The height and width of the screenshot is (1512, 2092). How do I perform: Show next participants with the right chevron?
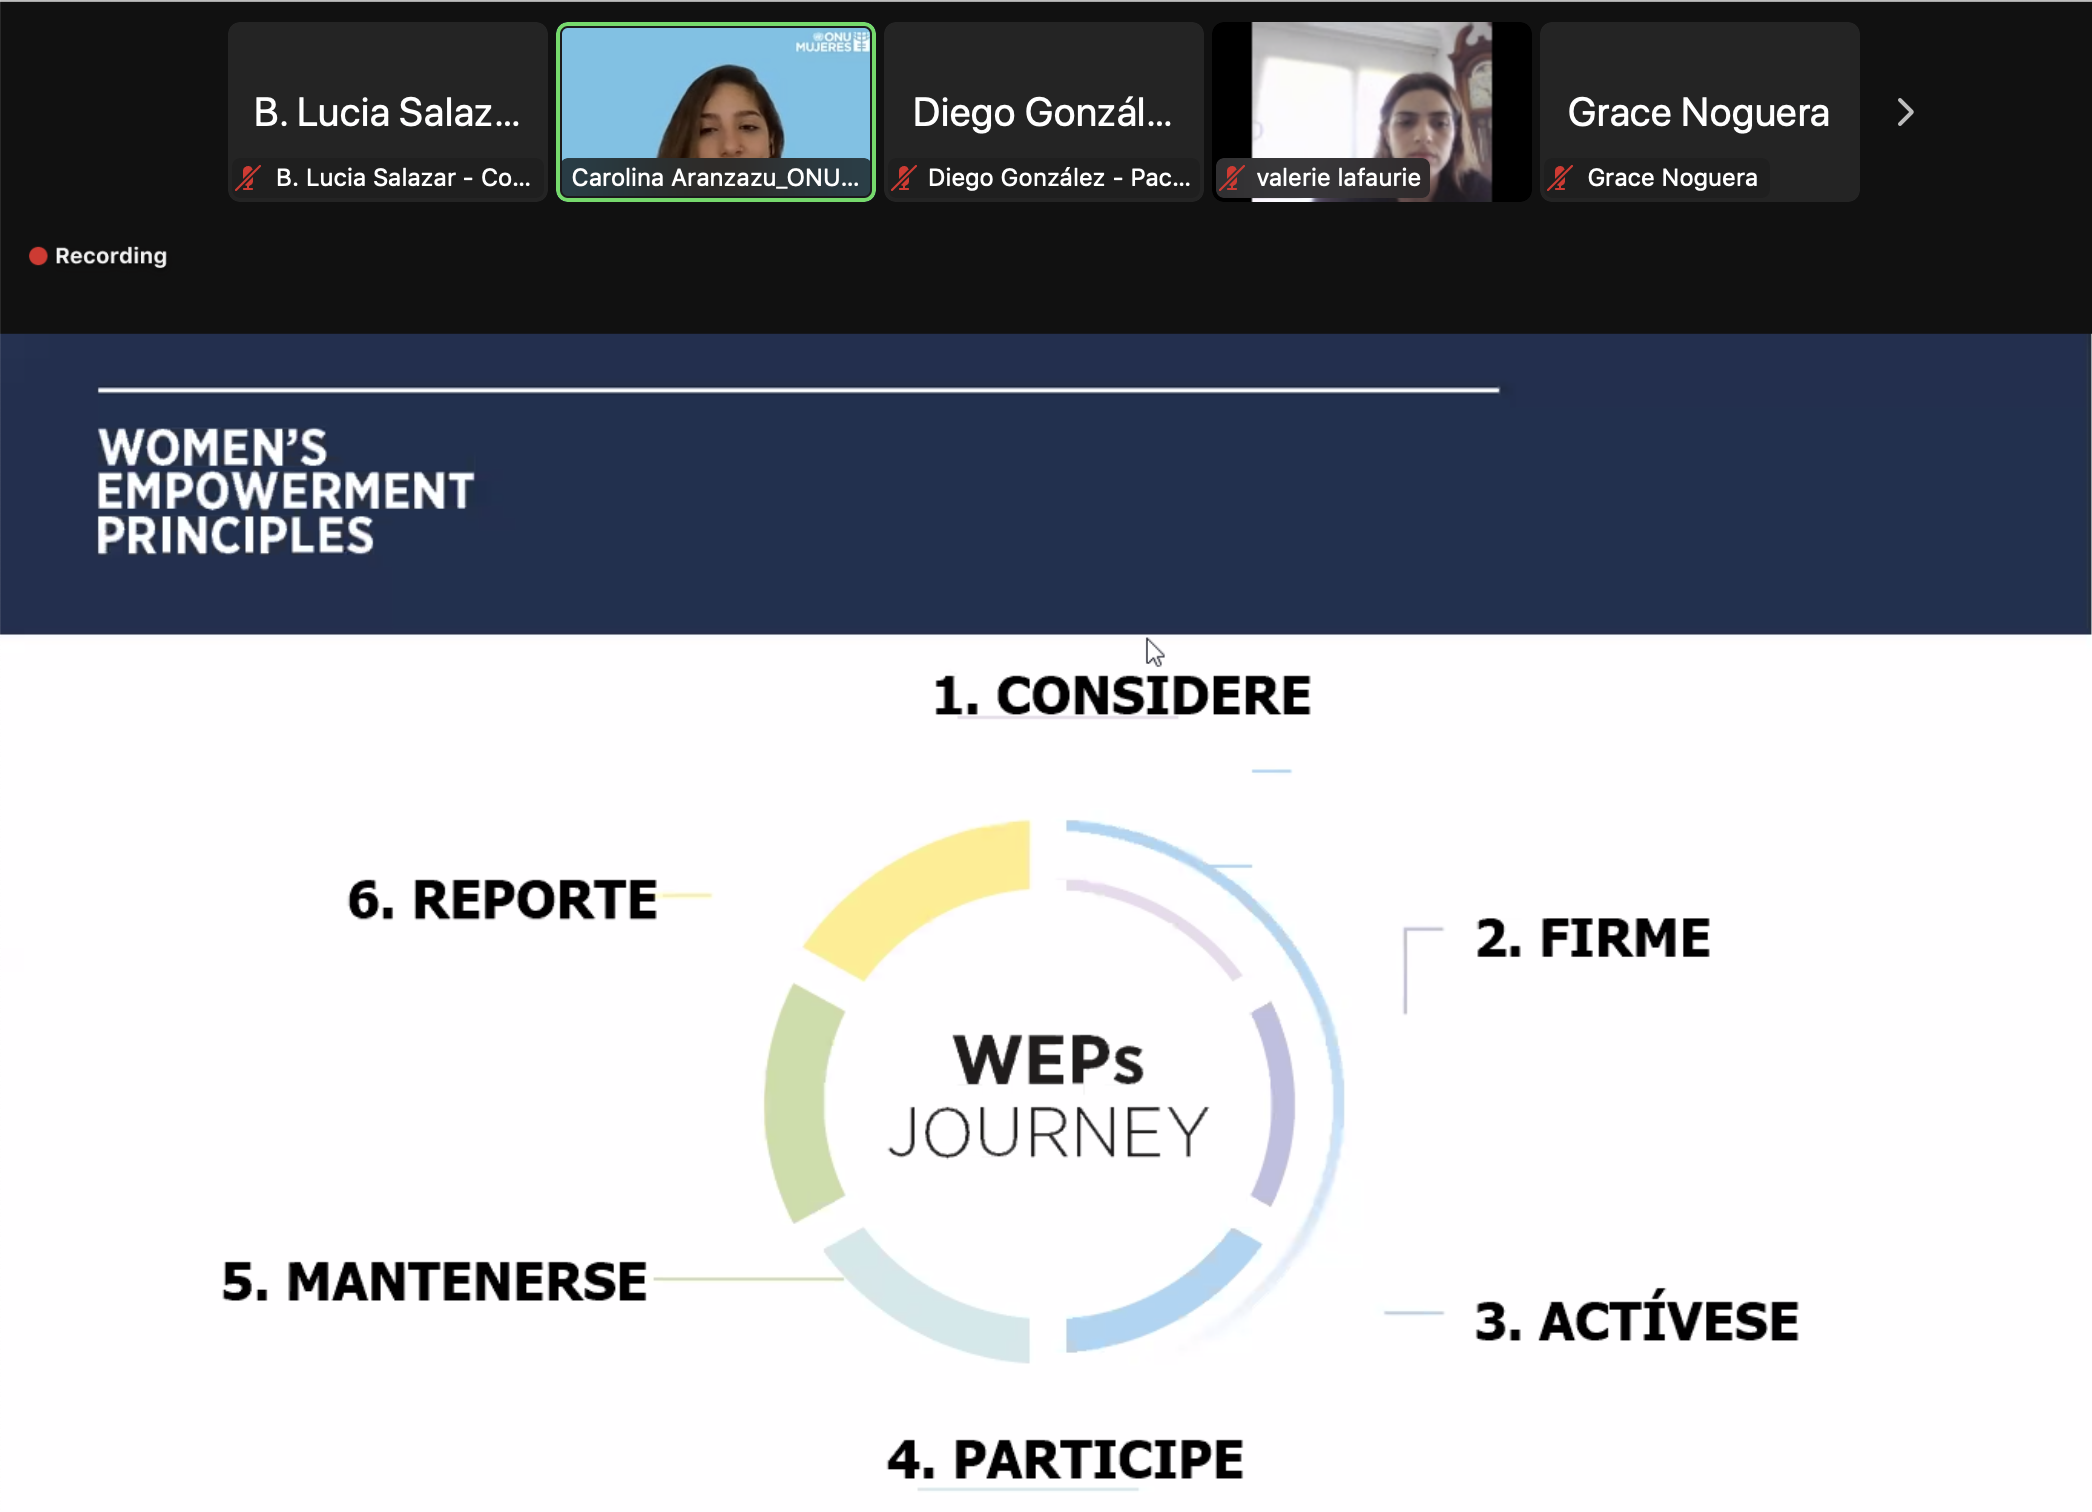[x=1905, y=112]
